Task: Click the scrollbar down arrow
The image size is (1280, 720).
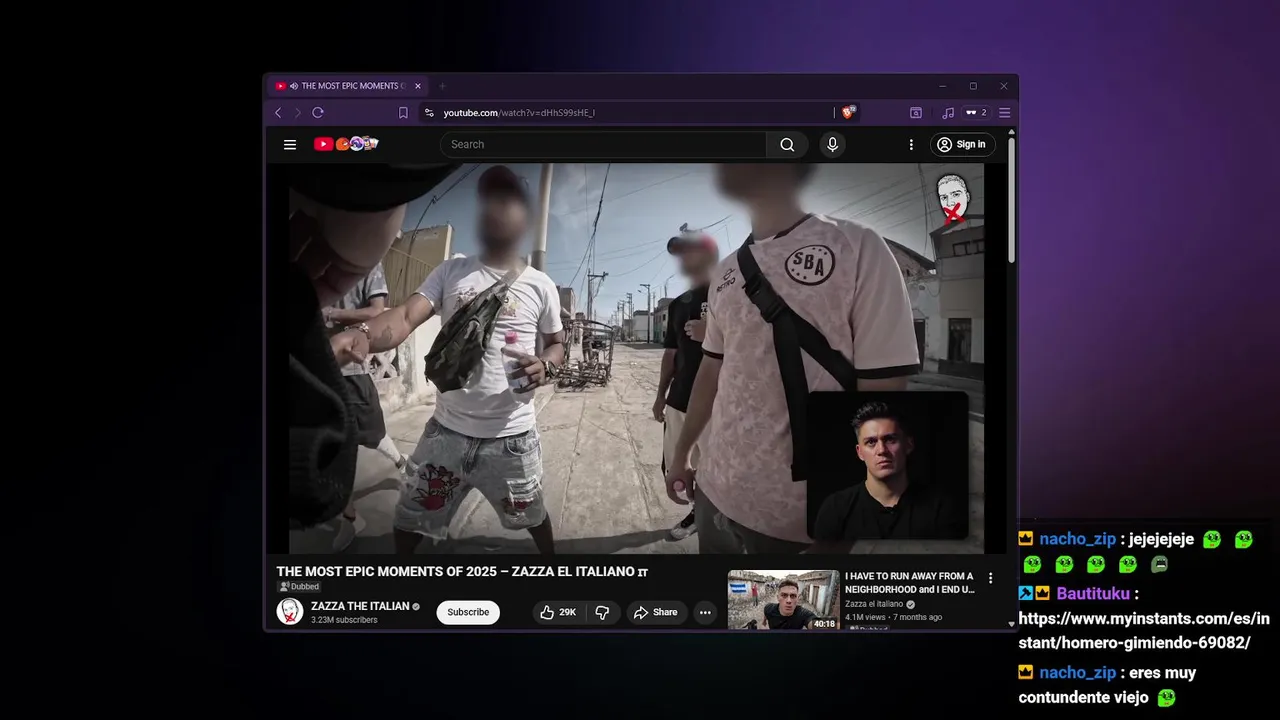Action: pyautogui.click(x=1012, y=624)
